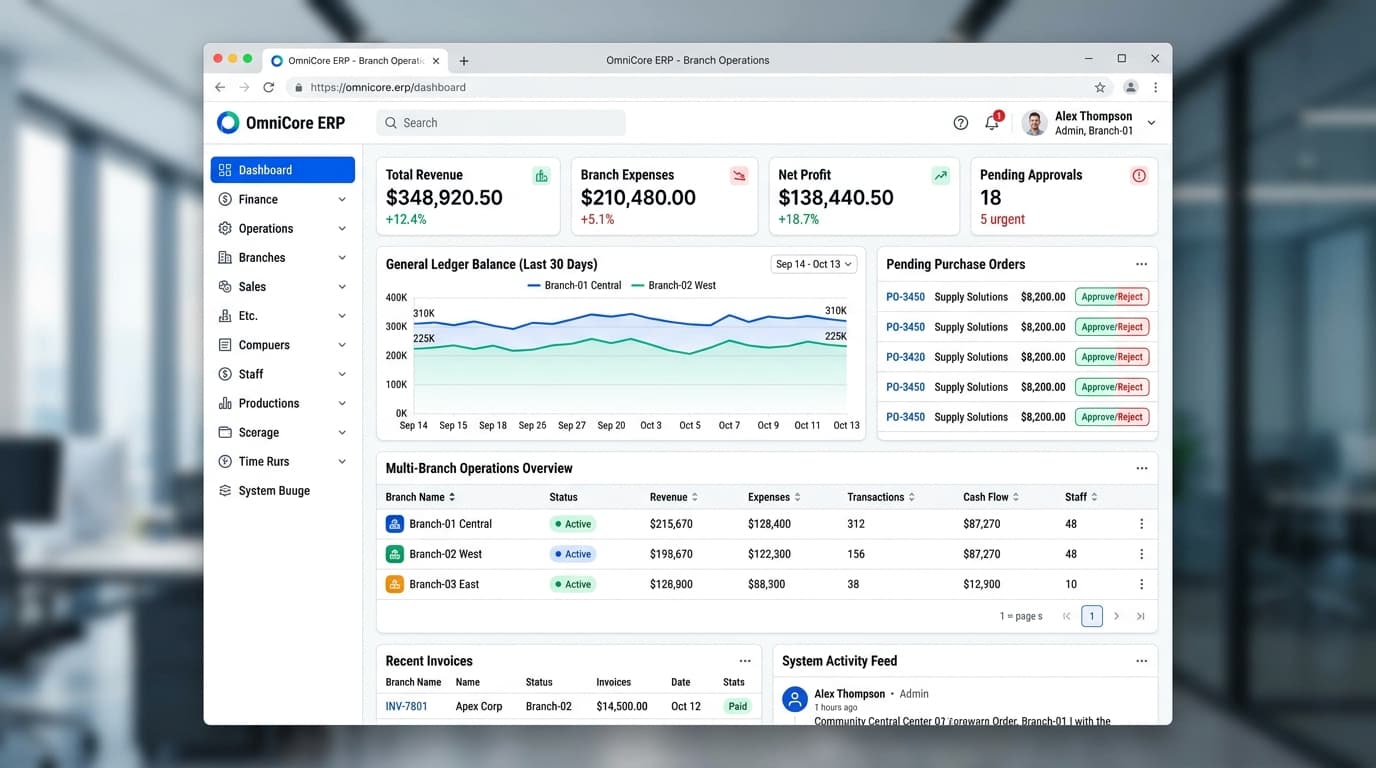Open row actions for Branch-03 East
Image resolution: width=1376 pixels, height=768 pixels.
click(x=1141, y=584)
